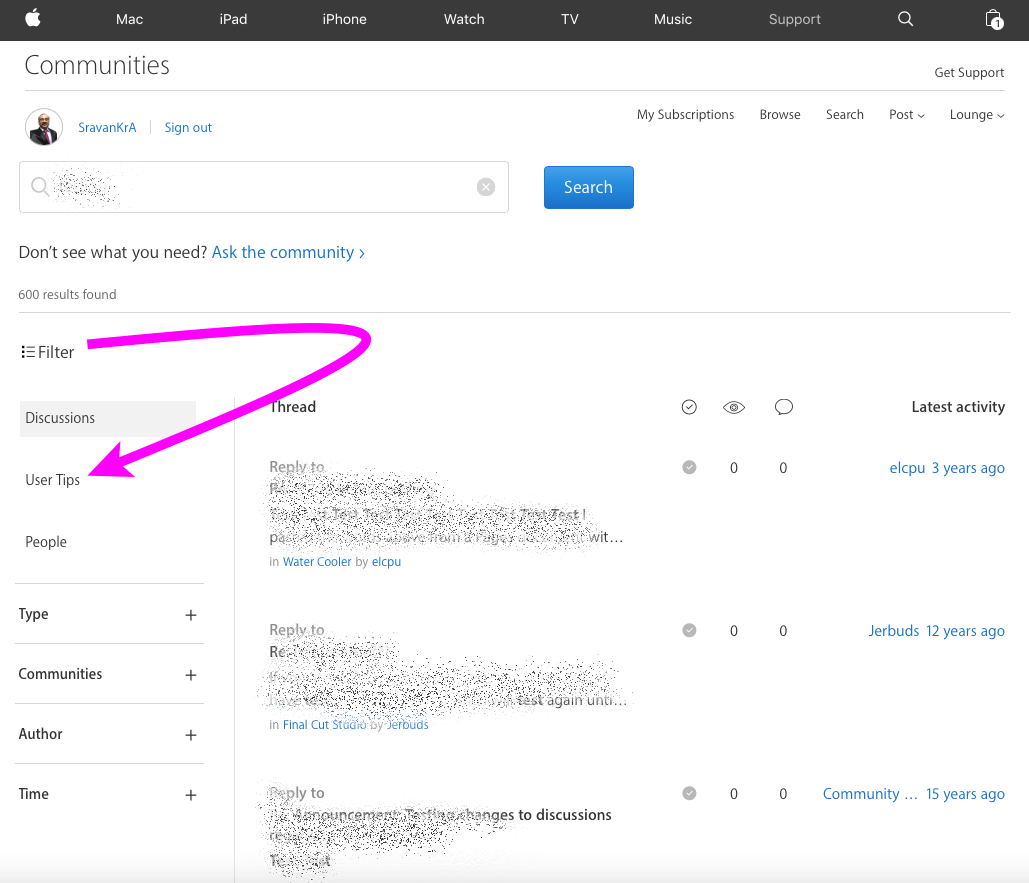Click the 600 results found text
The image size is (1029, 883).
[x=67, y=295]
